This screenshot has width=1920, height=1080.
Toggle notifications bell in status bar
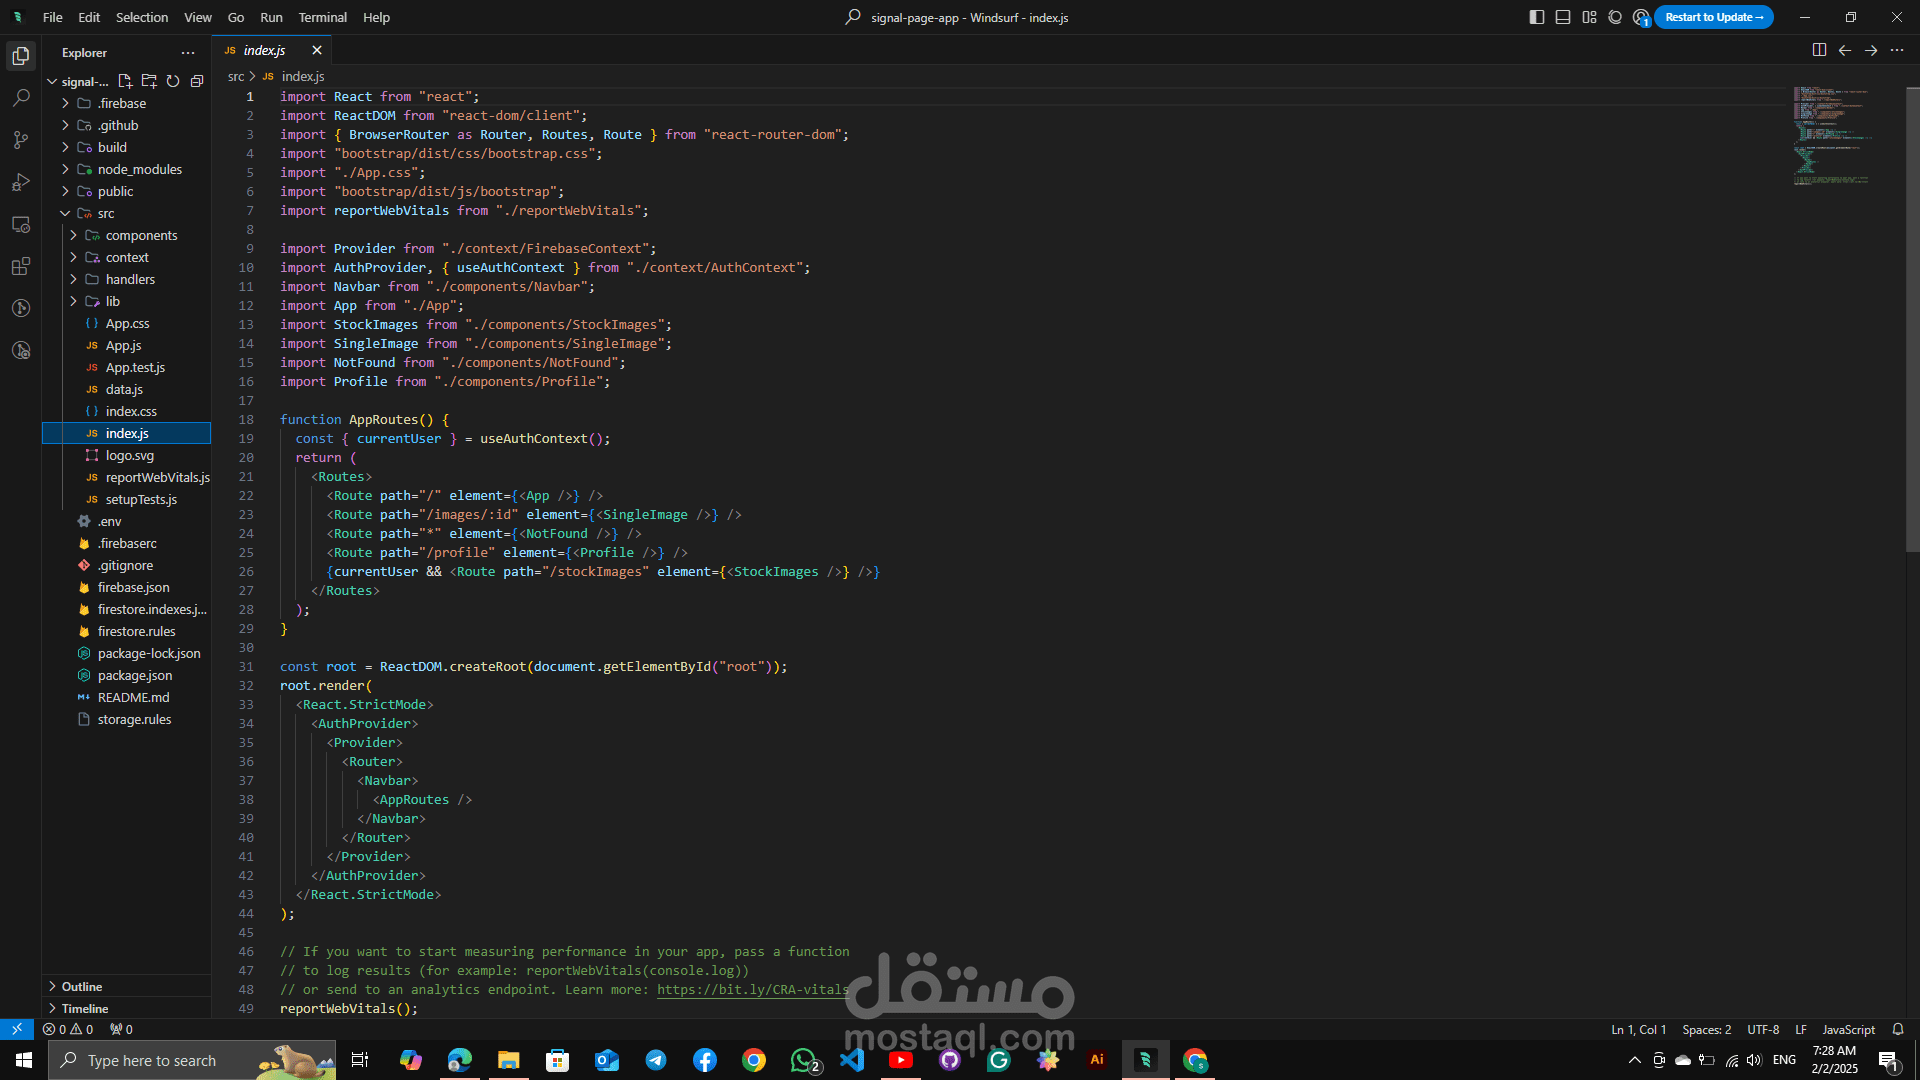[1898, 1029]
